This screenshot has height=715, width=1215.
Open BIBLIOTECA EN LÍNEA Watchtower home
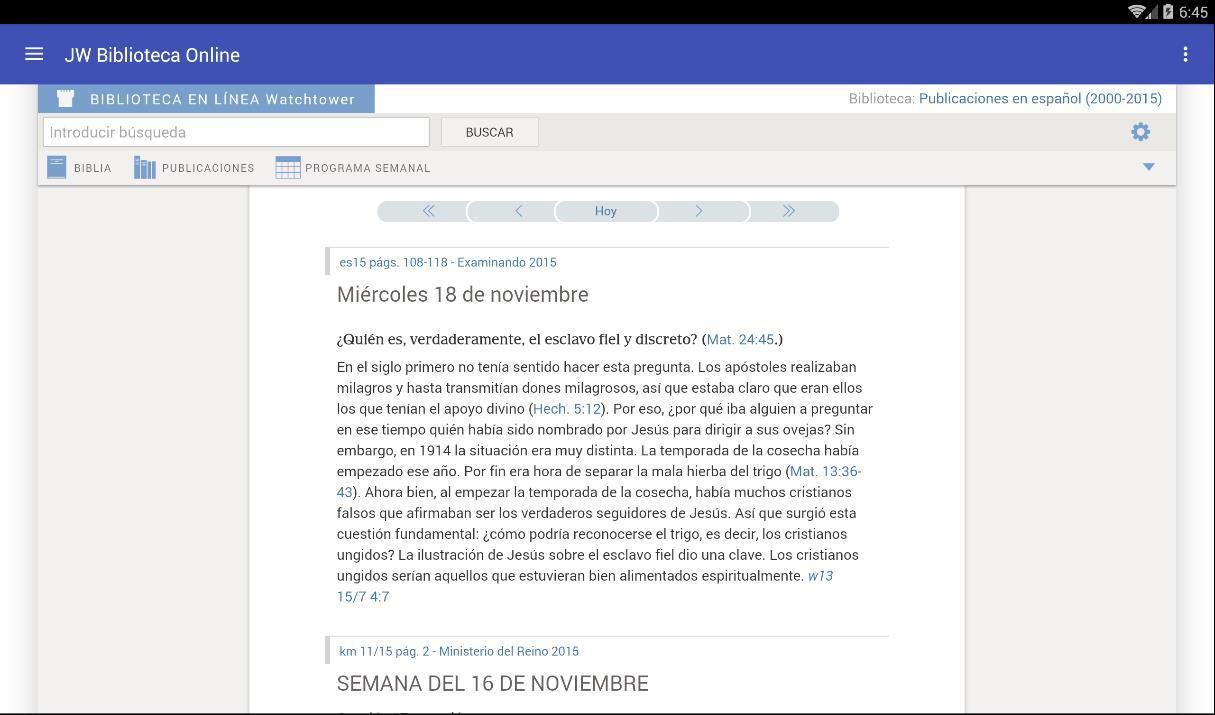[207, 99]
